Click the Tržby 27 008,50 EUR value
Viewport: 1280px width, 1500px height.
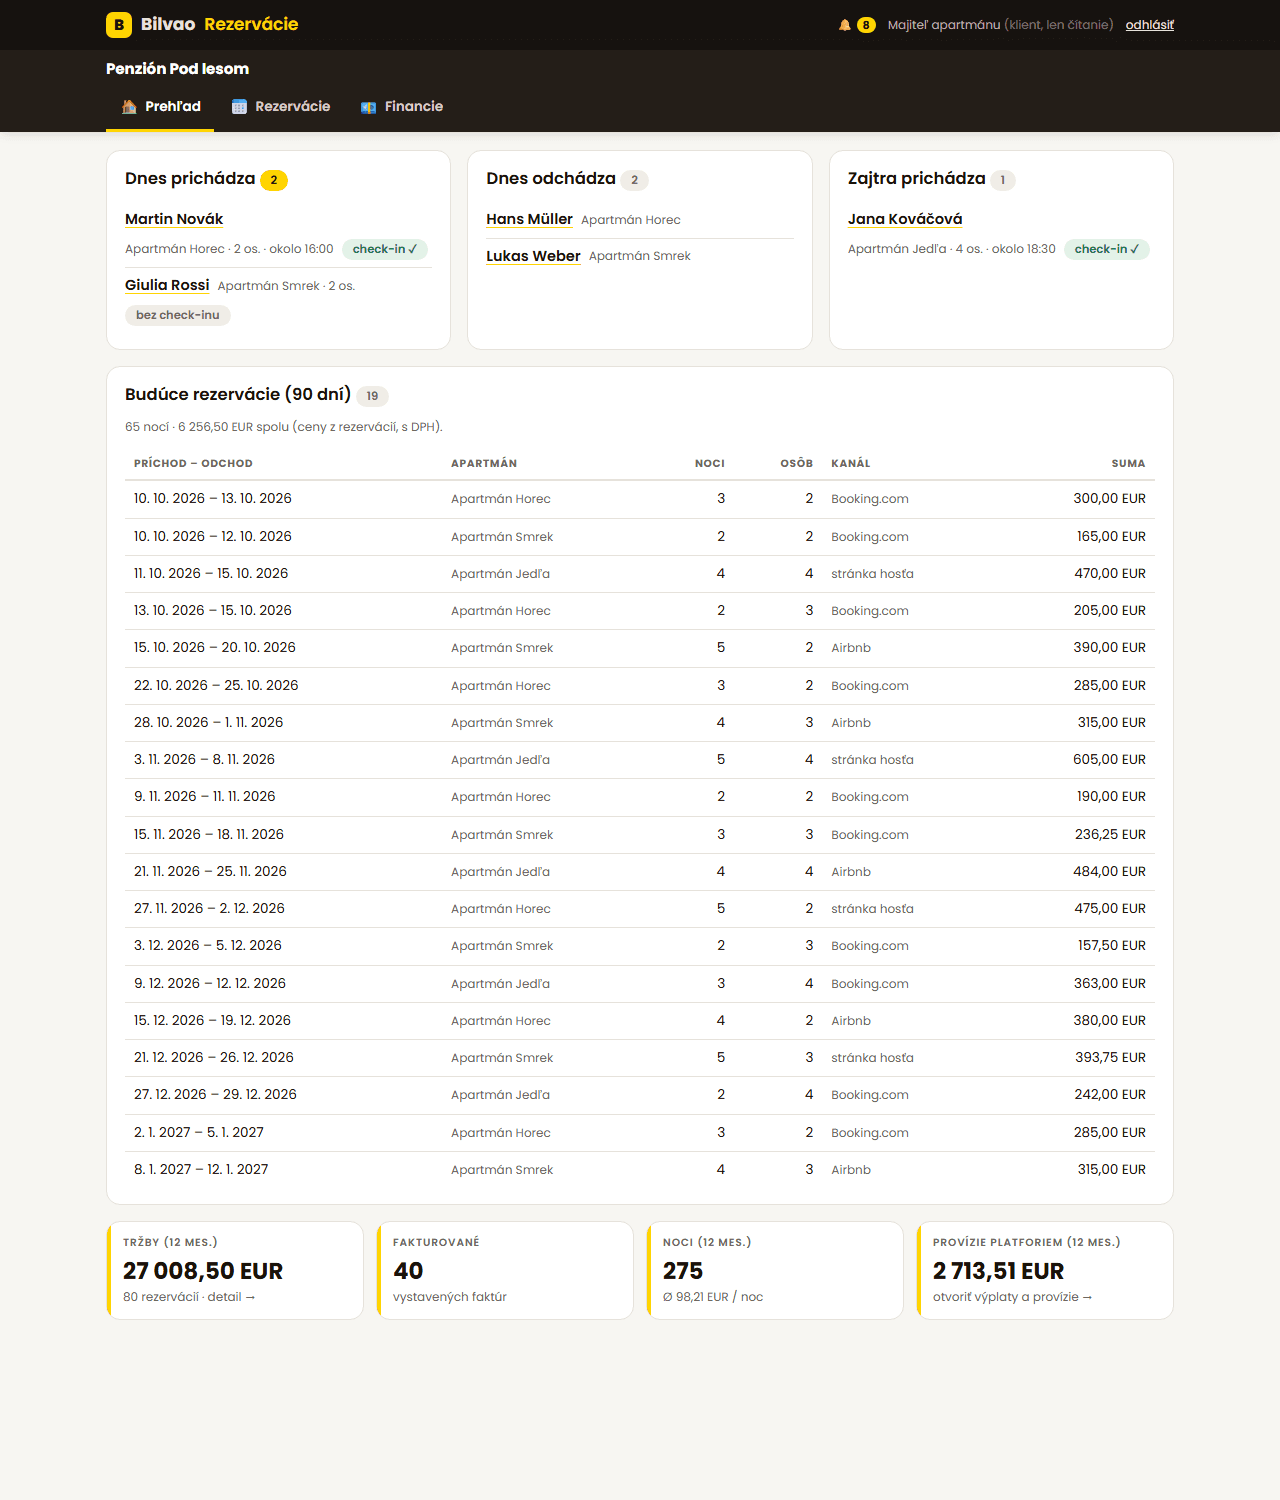(x=203, y=1271)
